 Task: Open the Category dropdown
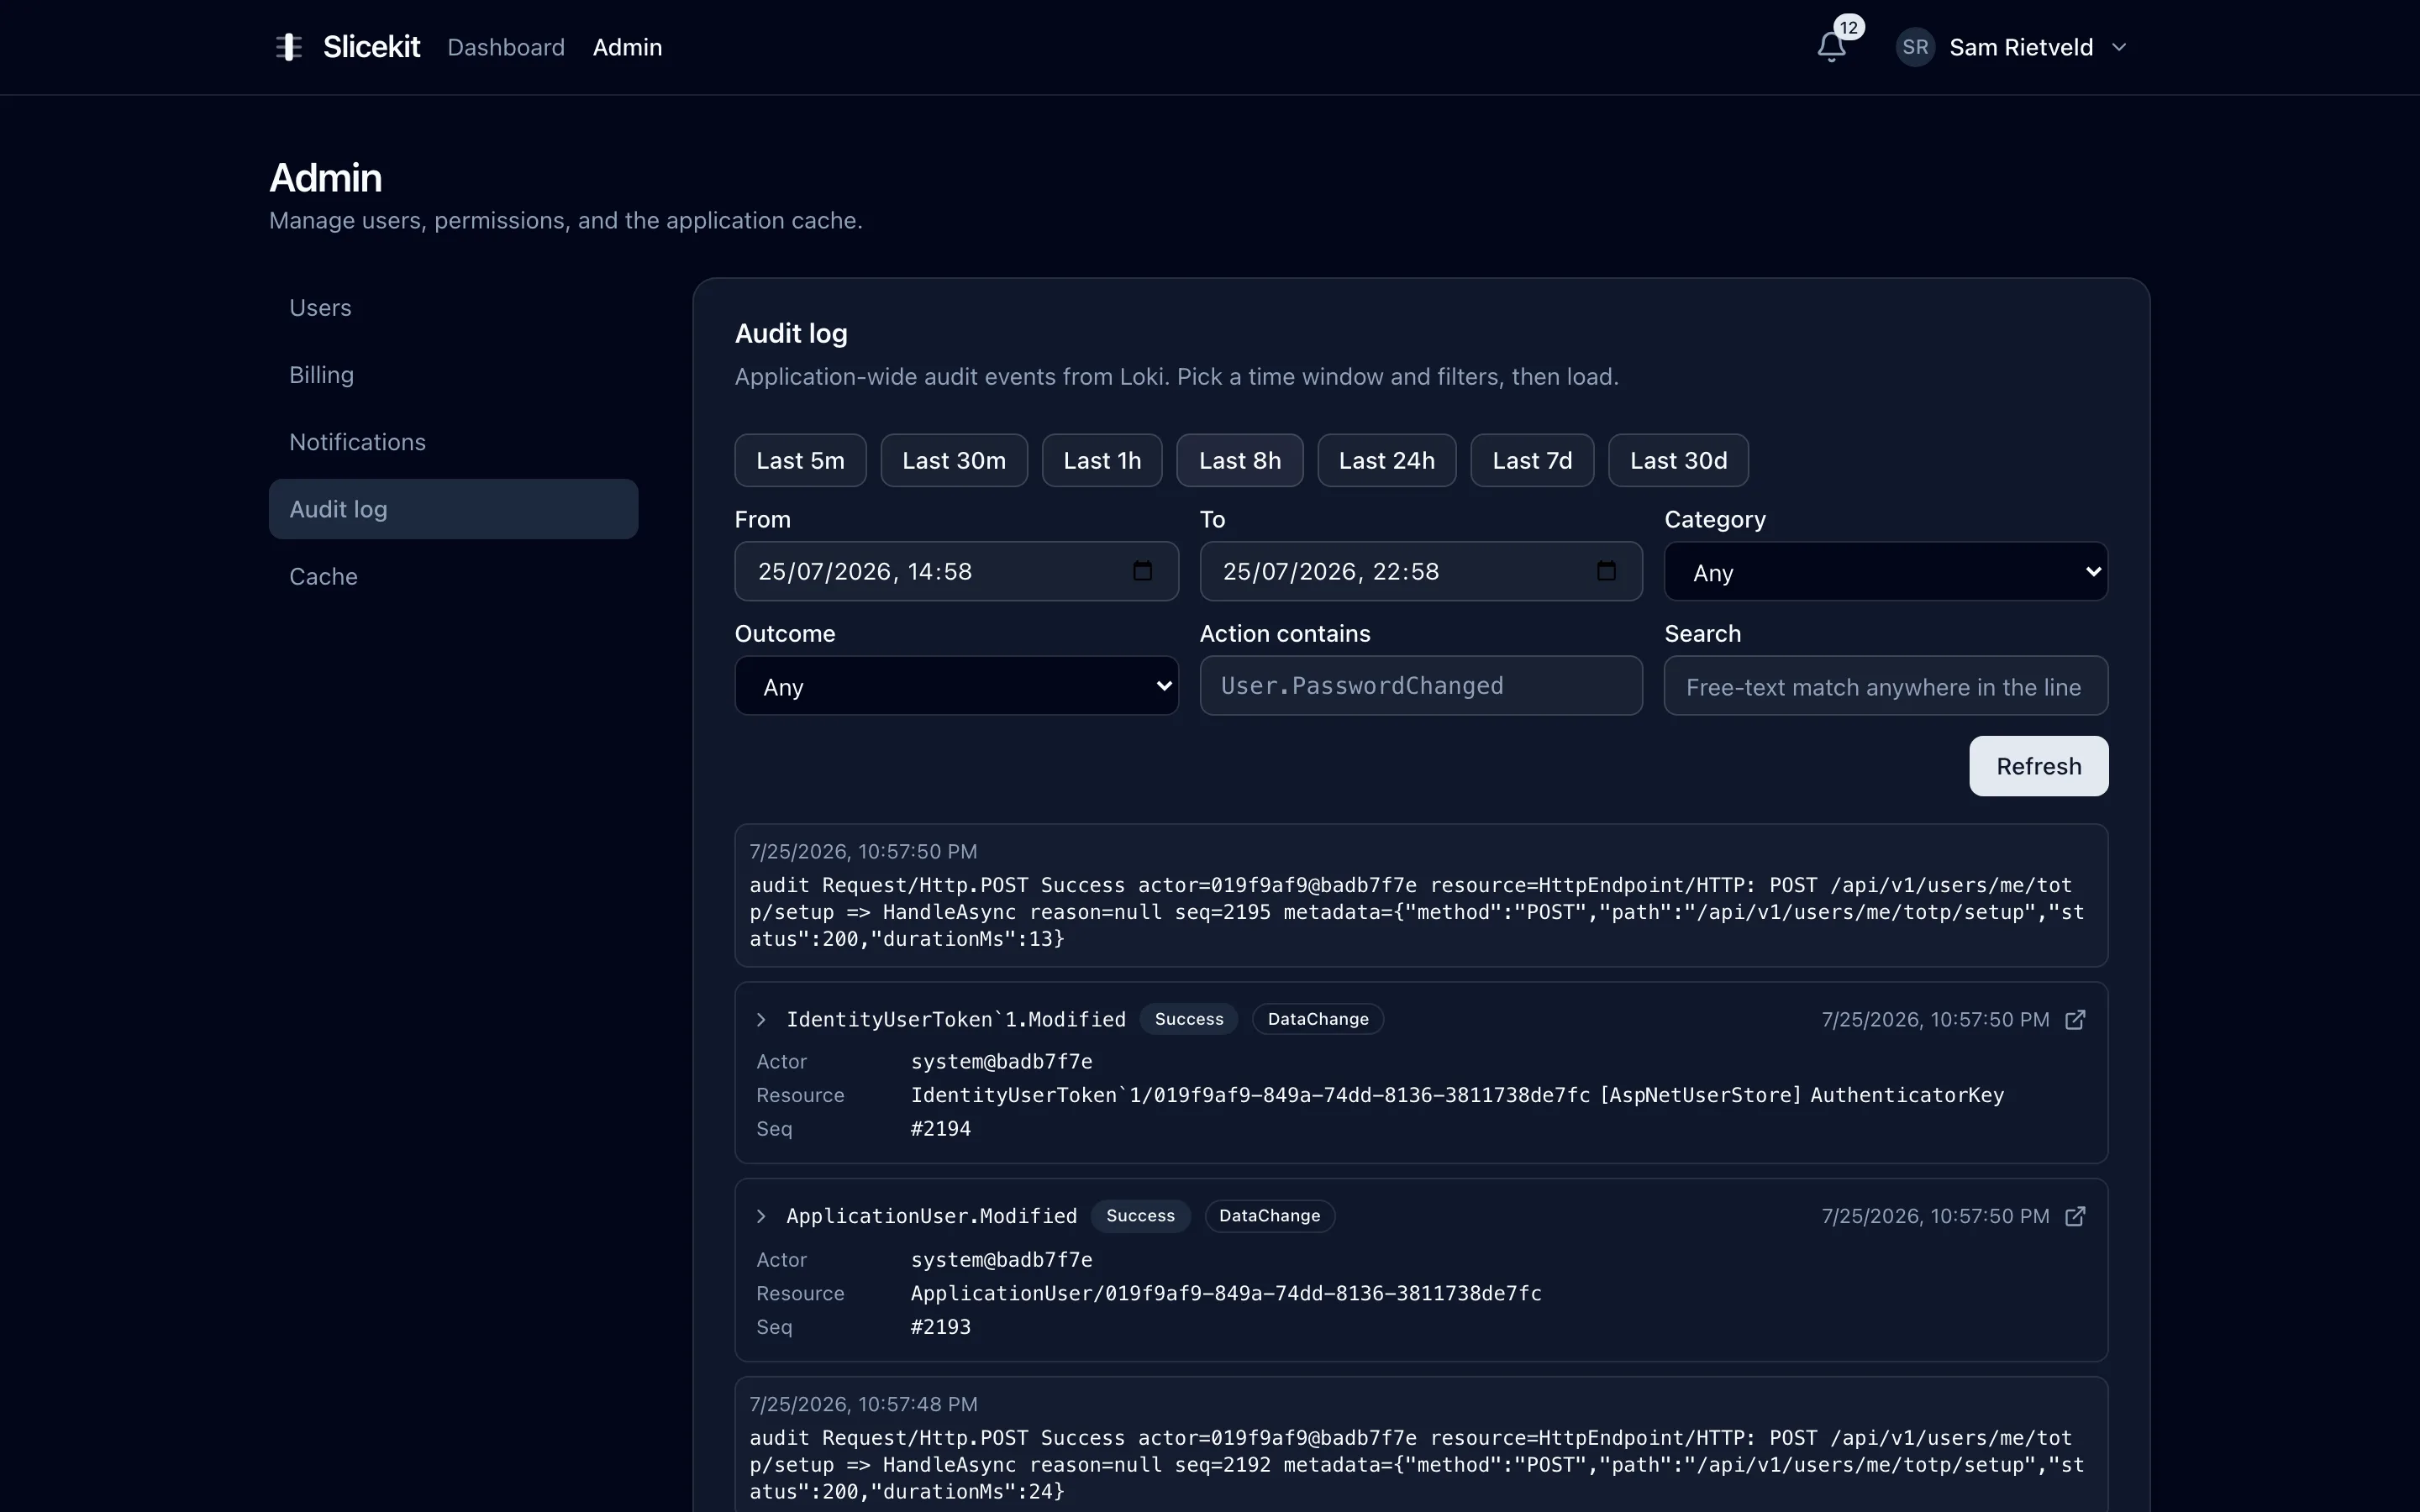point(1885,572)
